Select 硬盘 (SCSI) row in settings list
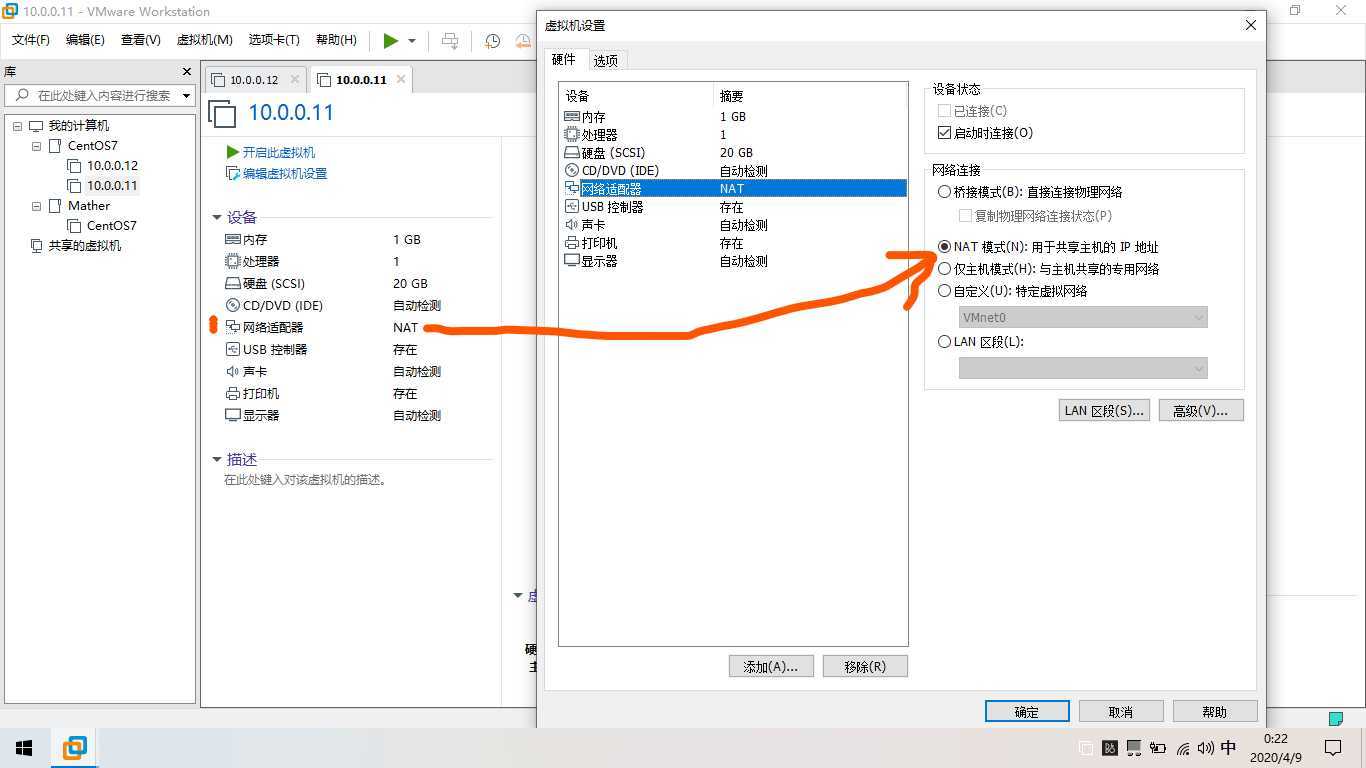Image resolution: width=1366 pixels, height=768 pixels. click(x=733, y=153)
